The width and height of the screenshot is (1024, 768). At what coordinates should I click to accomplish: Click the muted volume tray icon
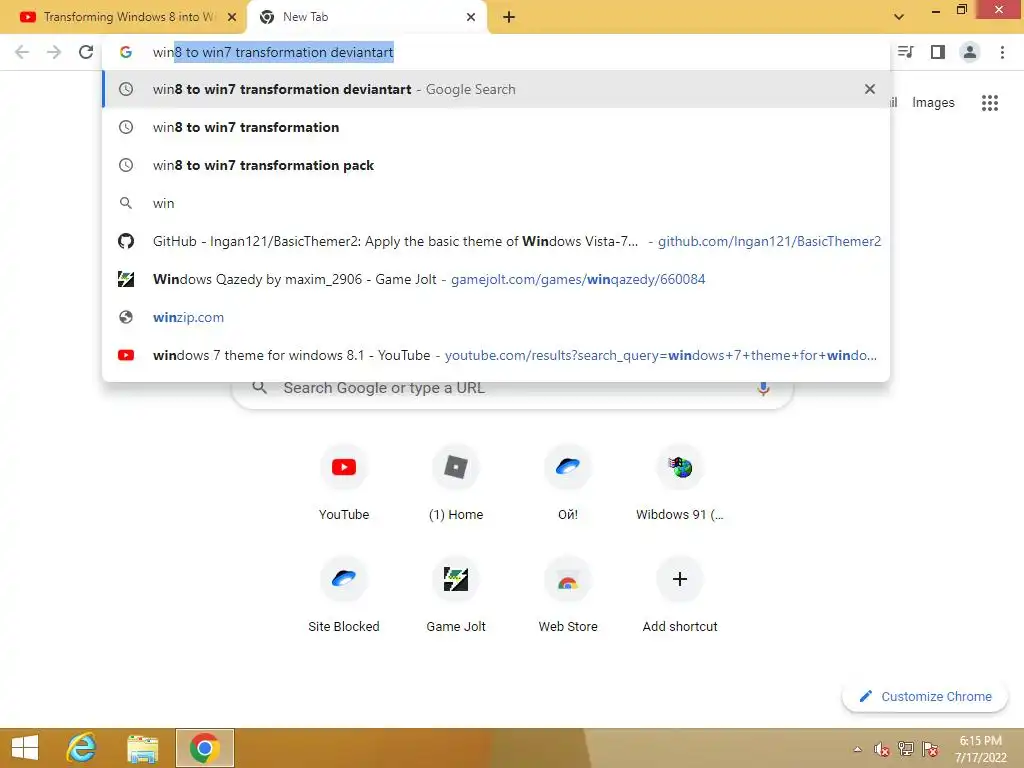881,749
